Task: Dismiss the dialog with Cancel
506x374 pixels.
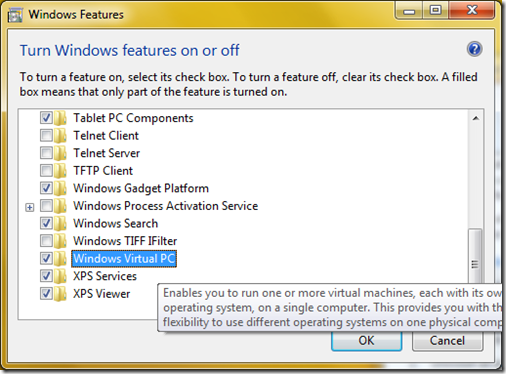Action: pyautogui.click(x=447, y=341)
